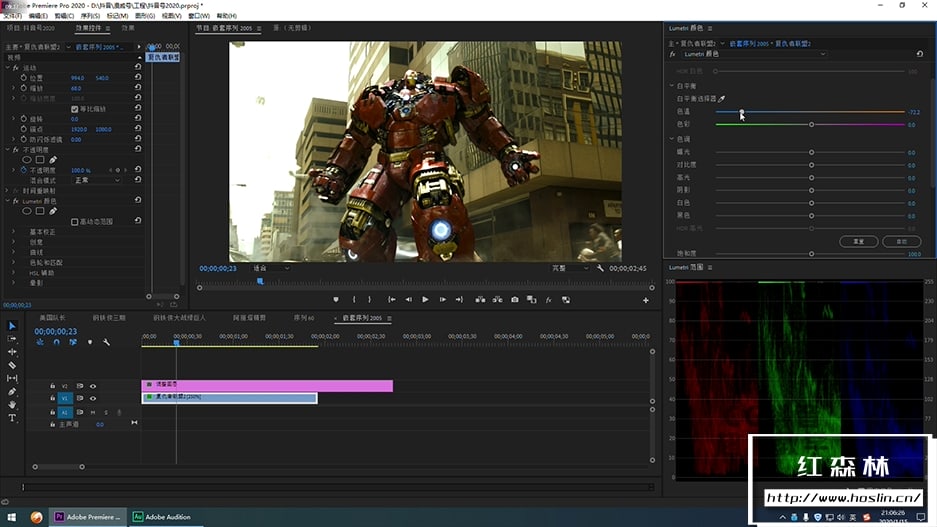Toggle the Opacity stopwatch animation
This screenshot has width=937, height=527.
(24, 170)
